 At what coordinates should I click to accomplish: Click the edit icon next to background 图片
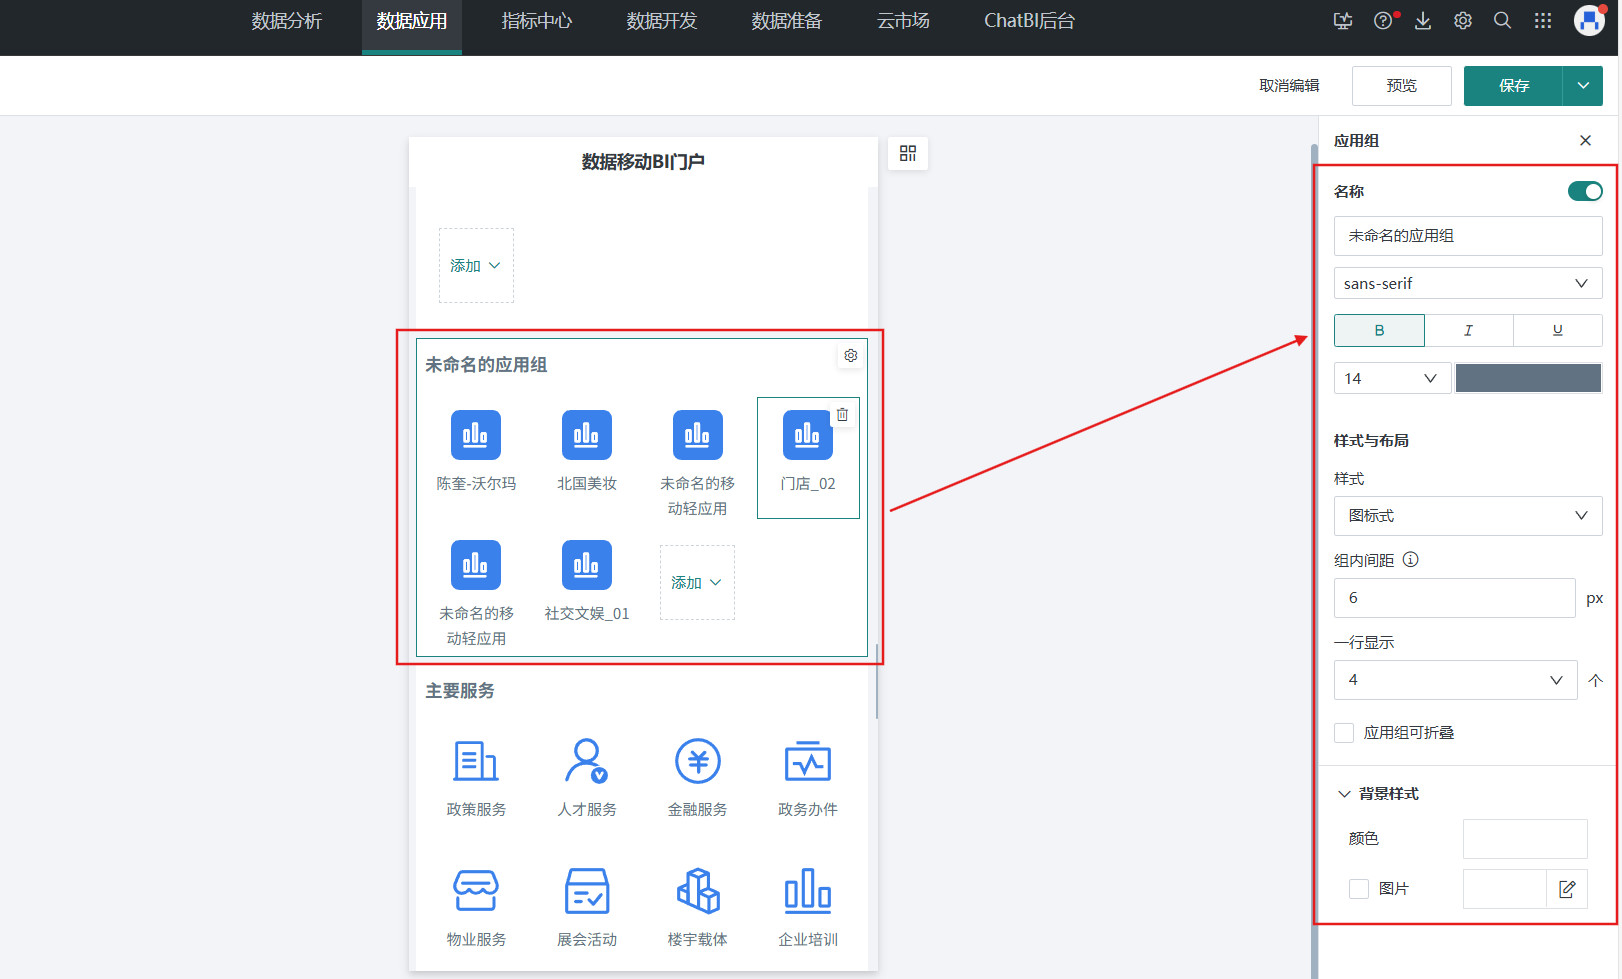[1567, 889]
